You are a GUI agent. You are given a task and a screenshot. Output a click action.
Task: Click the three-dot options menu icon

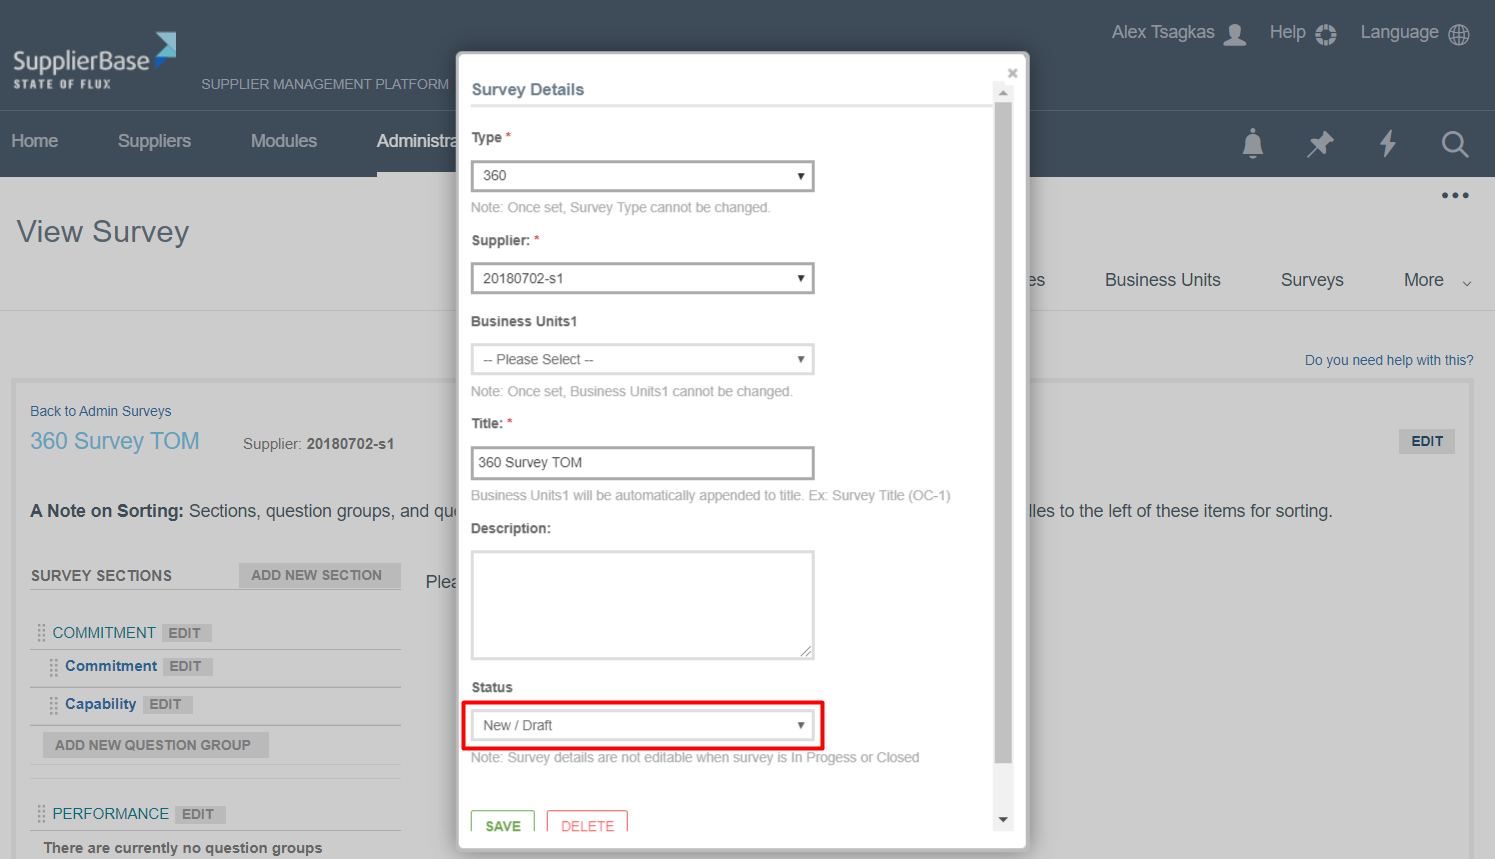[1454, 196]
